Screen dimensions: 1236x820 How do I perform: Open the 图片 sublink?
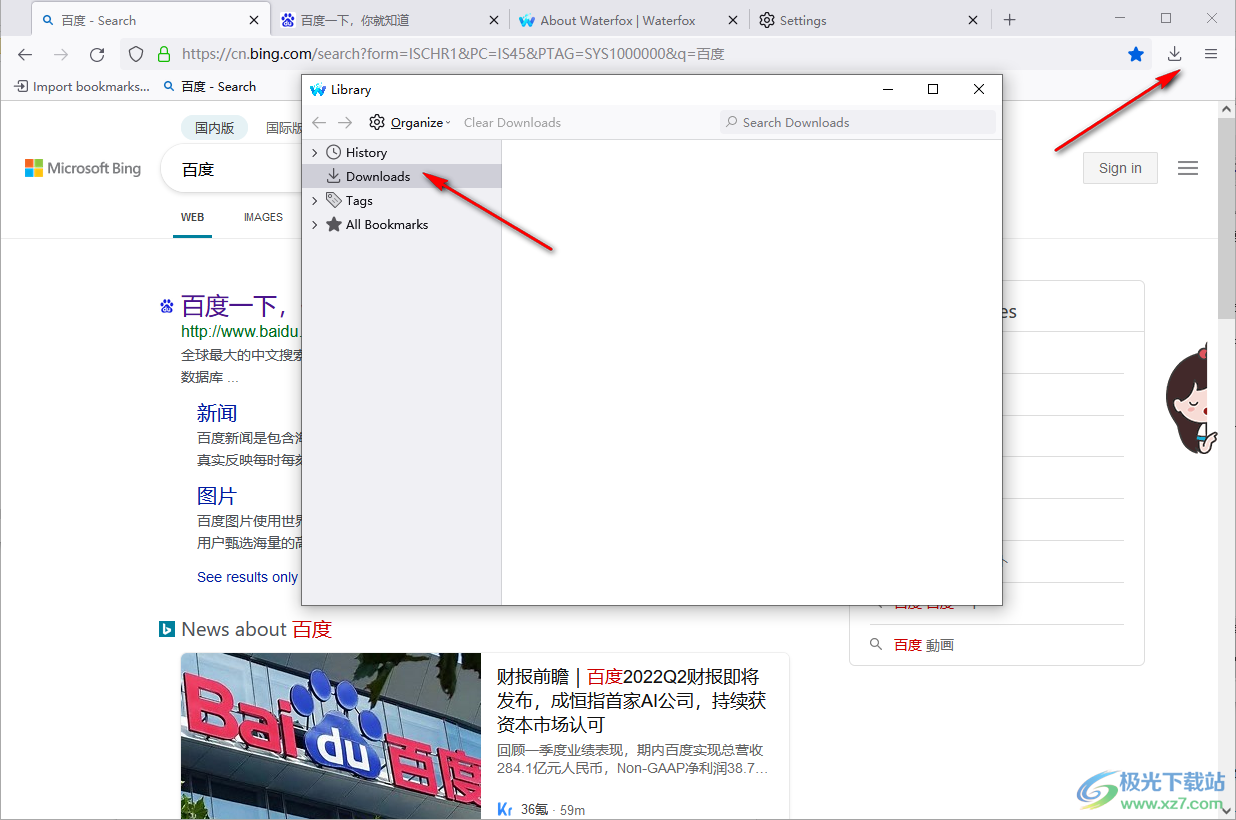pyautogui.click(x=217, y=495)
